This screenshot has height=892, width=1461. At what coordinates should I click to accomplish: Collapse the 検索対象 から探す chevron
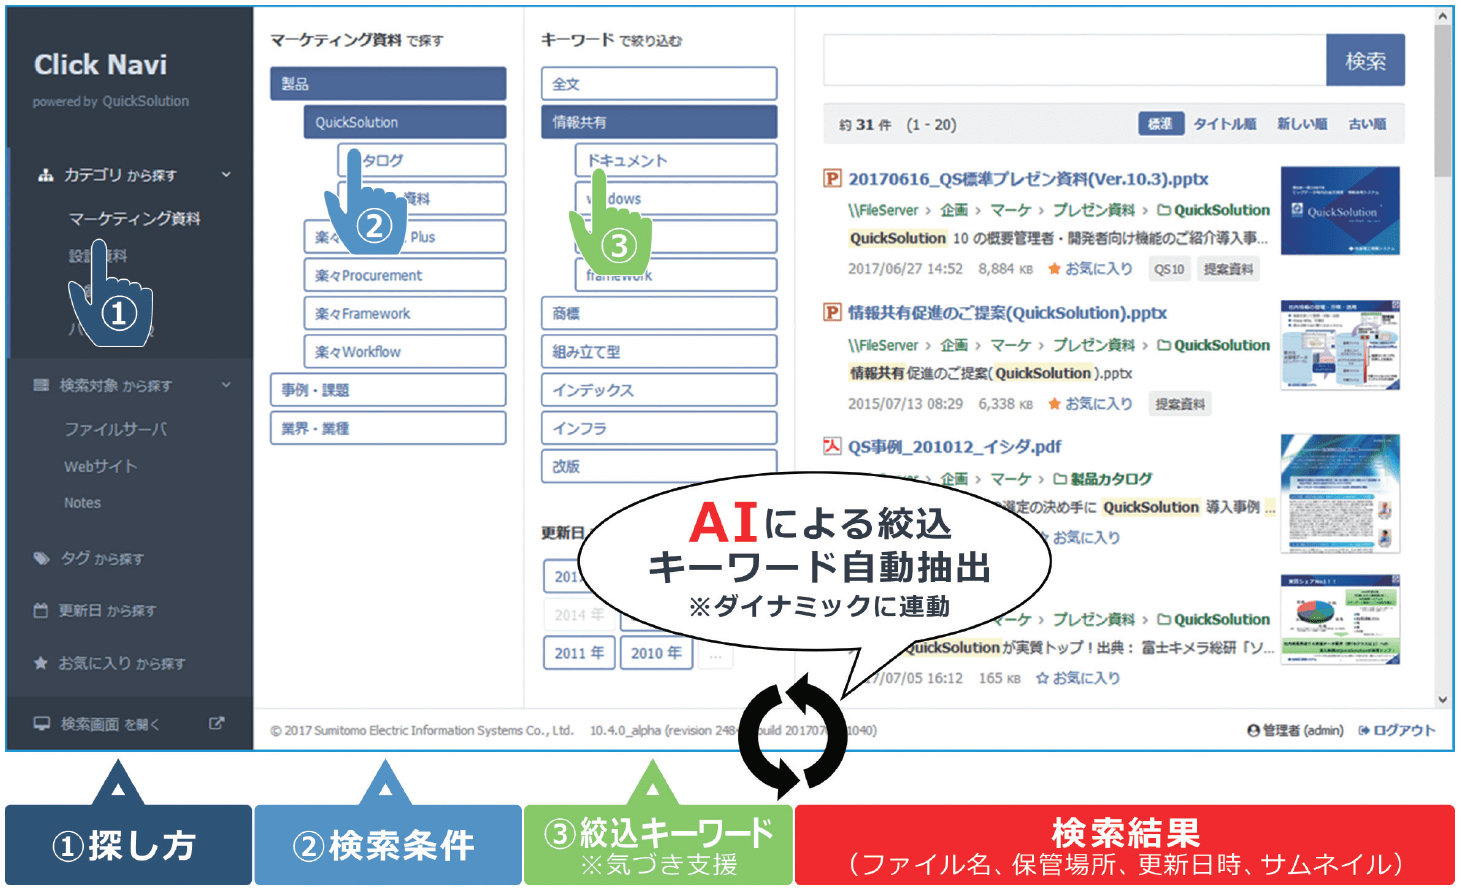pyautogui.click(x=226, y=385)
